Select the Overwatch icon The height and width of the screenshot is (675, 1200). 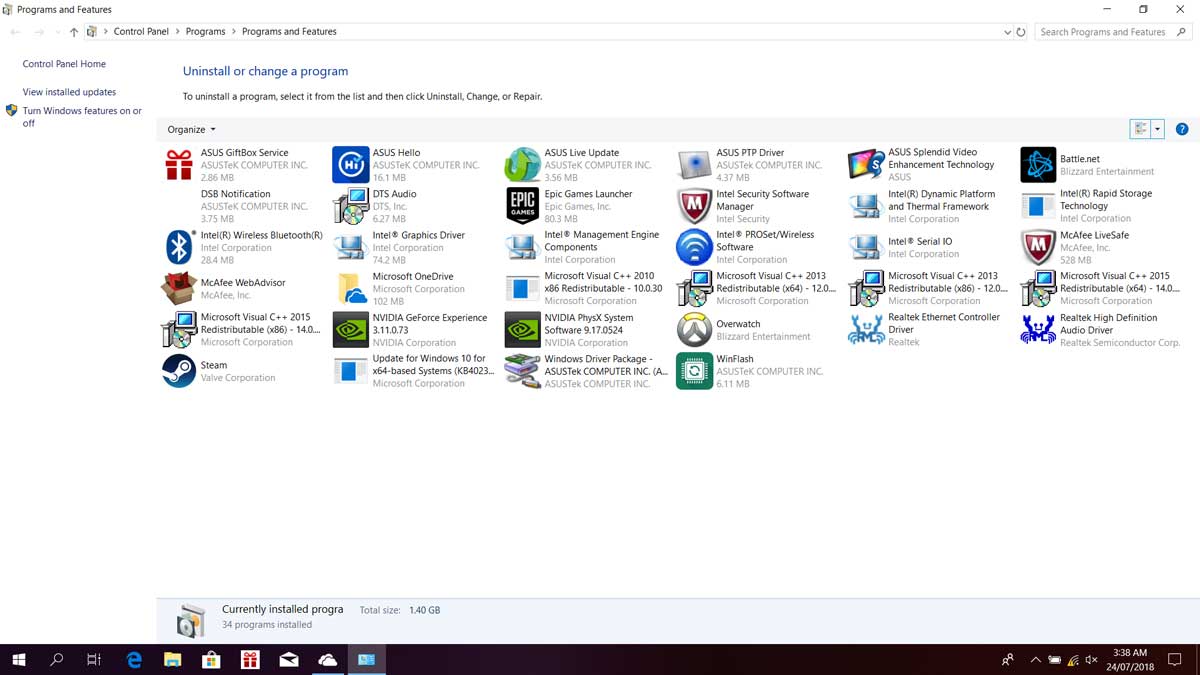[x=694, y=330]
